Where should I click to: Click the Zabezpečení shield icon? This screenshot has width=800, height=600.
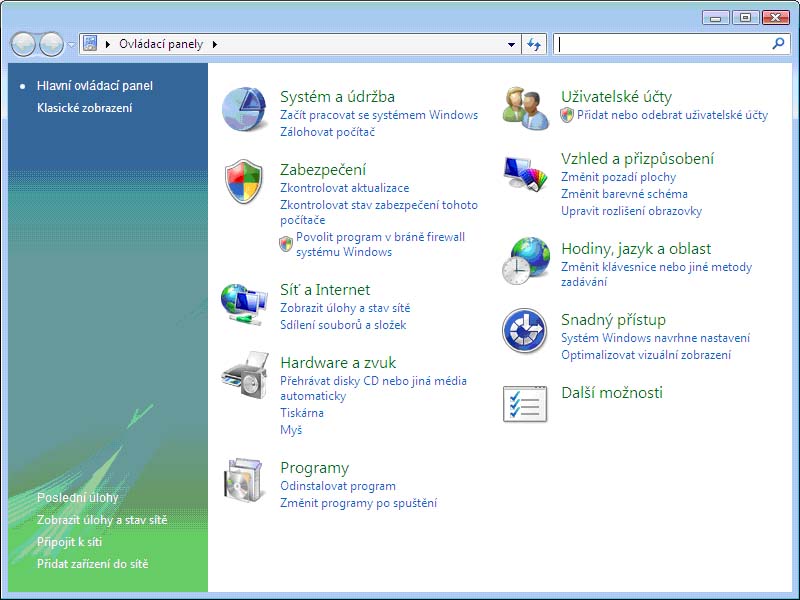tap(244, 181)
